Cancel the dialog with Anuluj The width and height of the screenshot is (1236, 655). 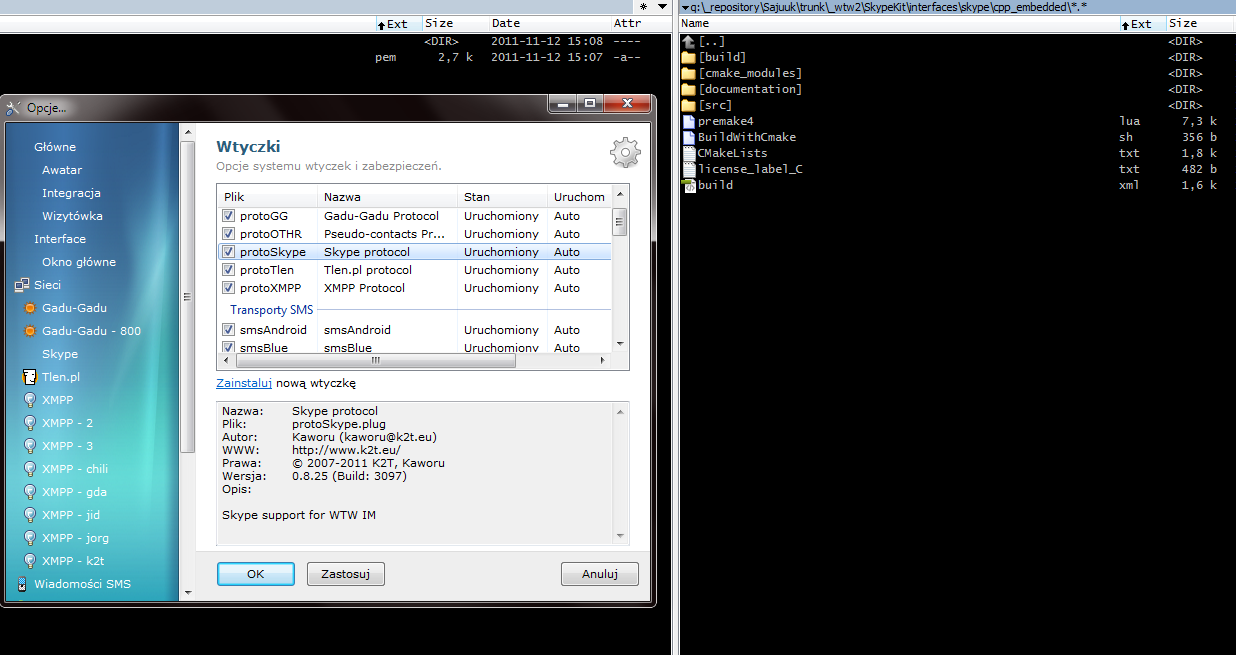[600, 574]
